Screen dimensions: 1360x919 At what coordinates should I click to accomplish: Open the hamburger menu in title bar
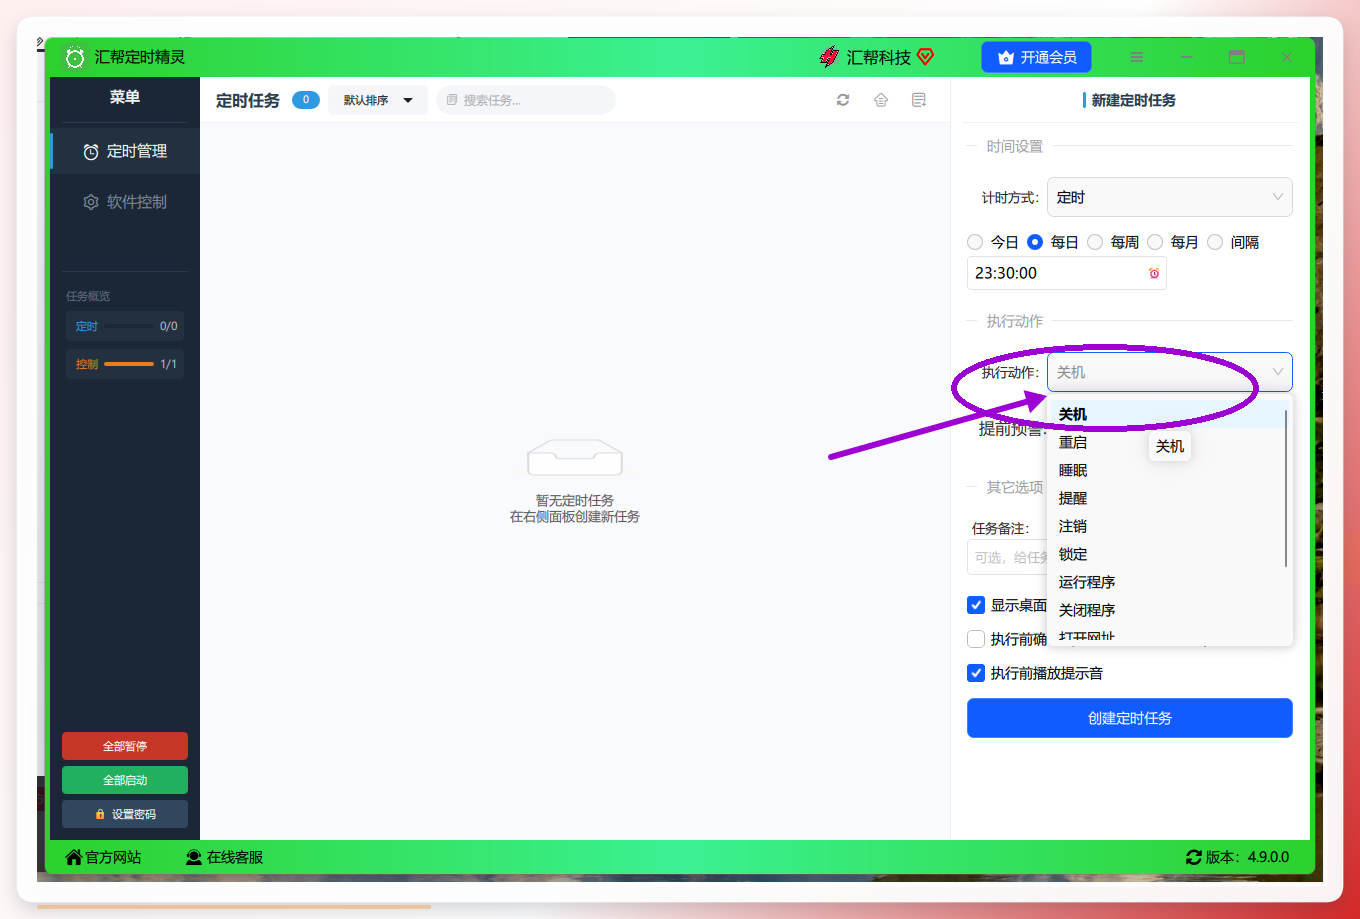tap(1137, 58)
